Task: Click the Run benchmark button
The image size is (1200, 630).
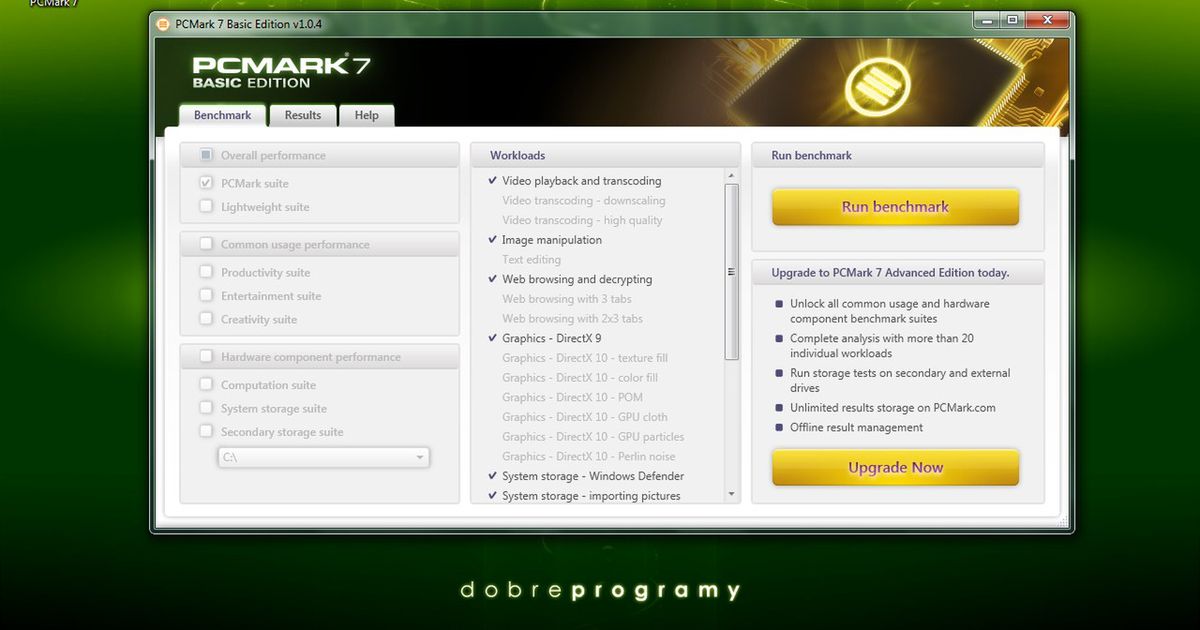Action: [x=894, y=207]
